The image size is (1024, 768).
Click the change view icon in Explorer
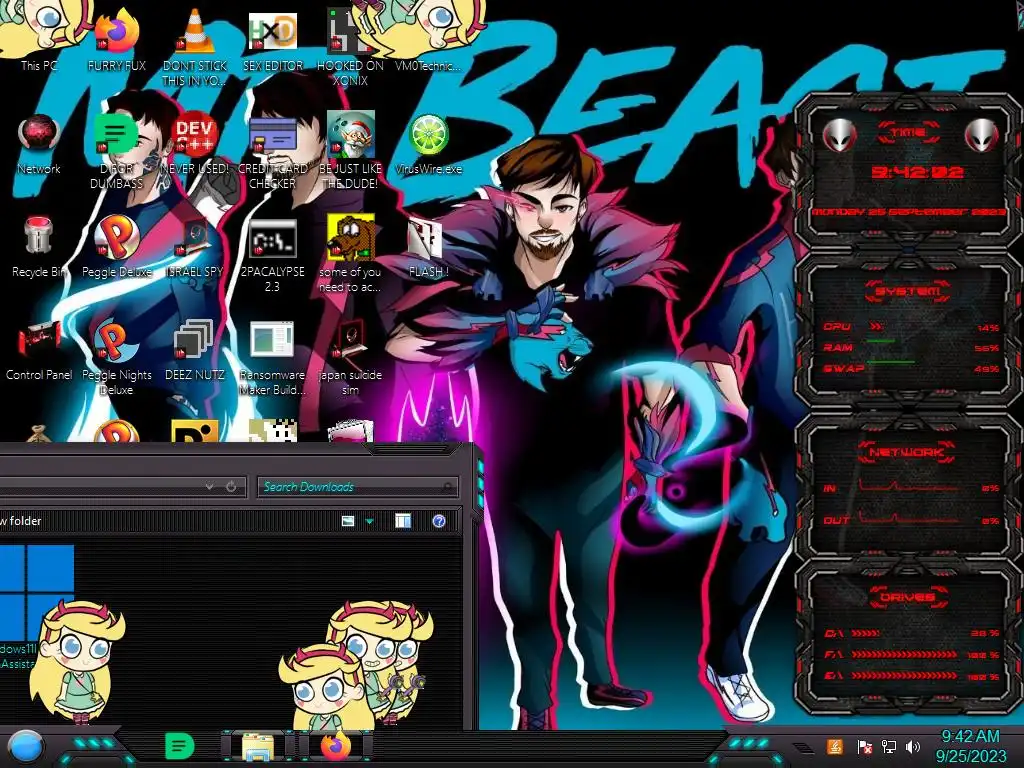348,520
